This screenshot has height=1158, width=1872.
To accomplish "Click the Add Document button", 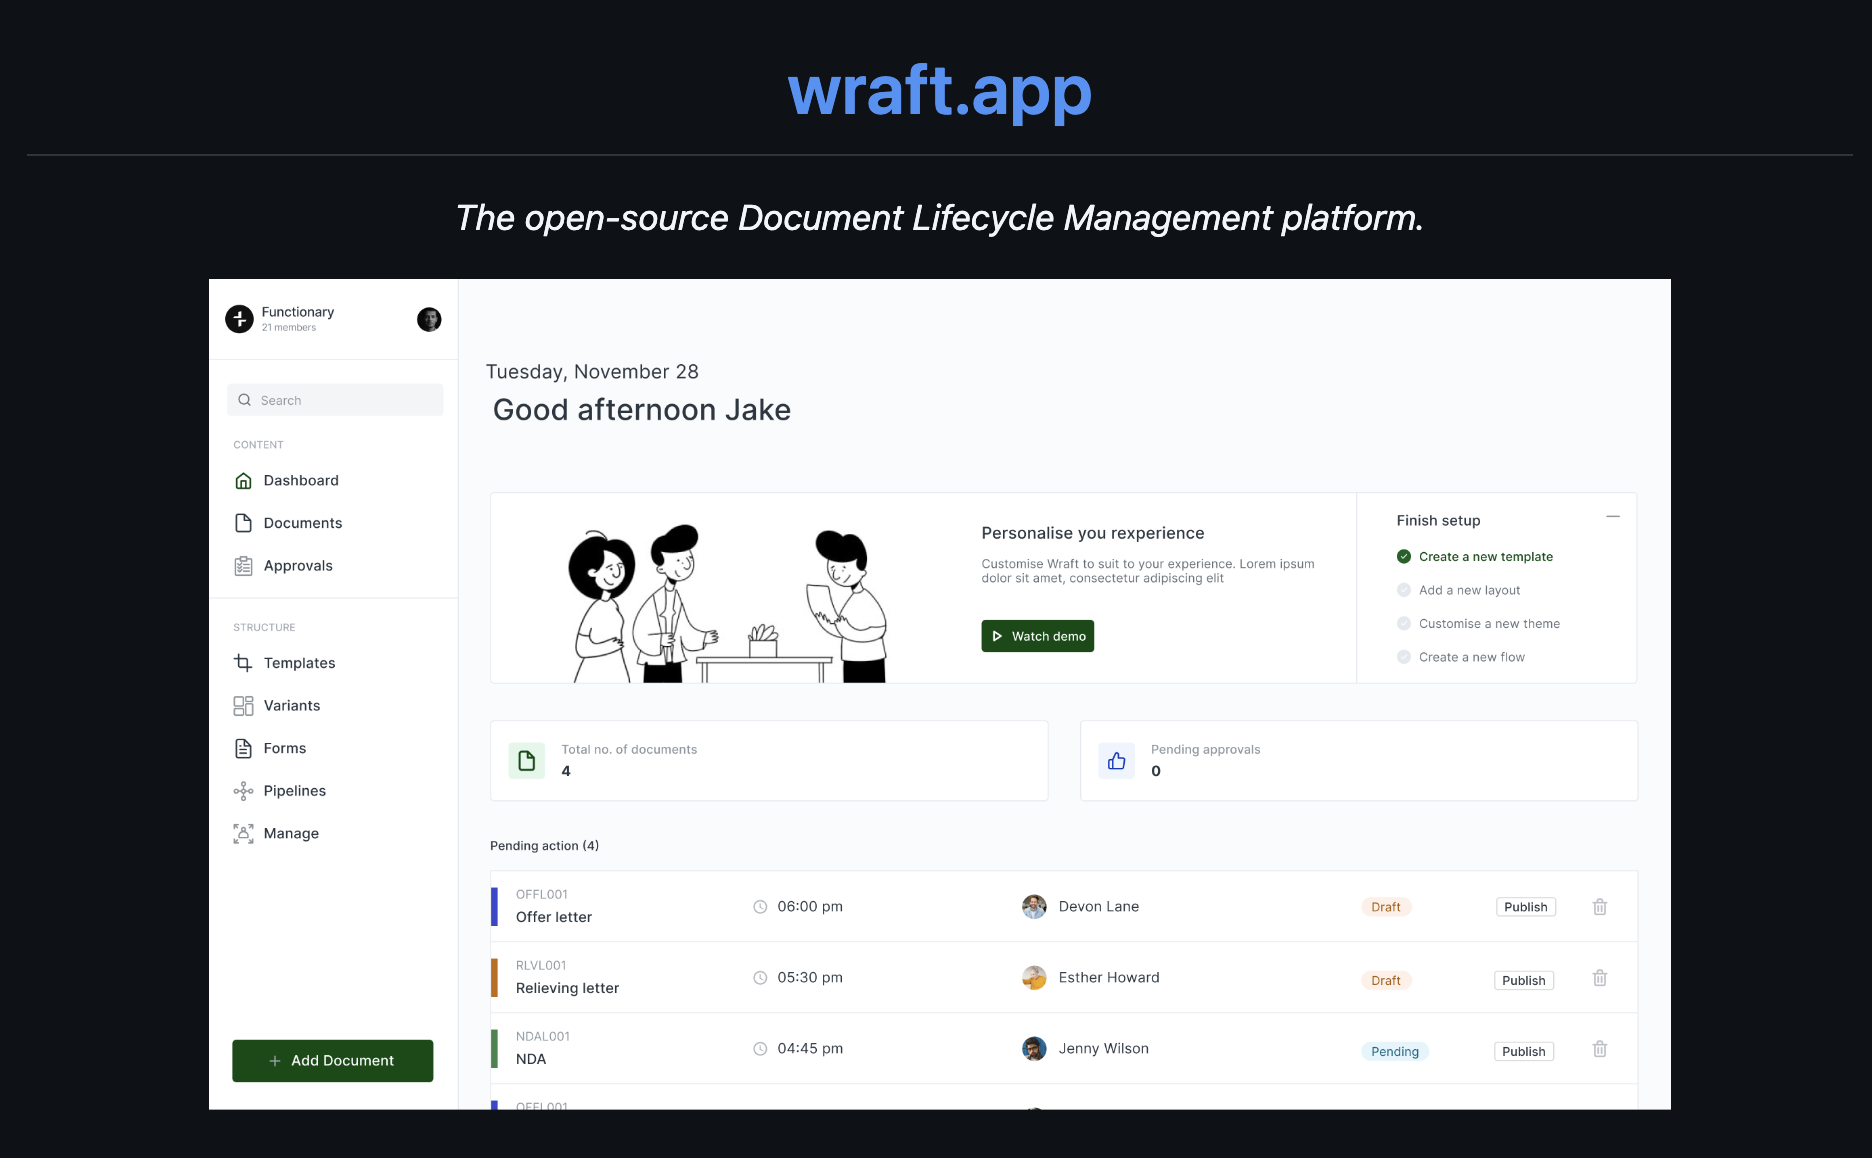I will [x=333, y=1061].
